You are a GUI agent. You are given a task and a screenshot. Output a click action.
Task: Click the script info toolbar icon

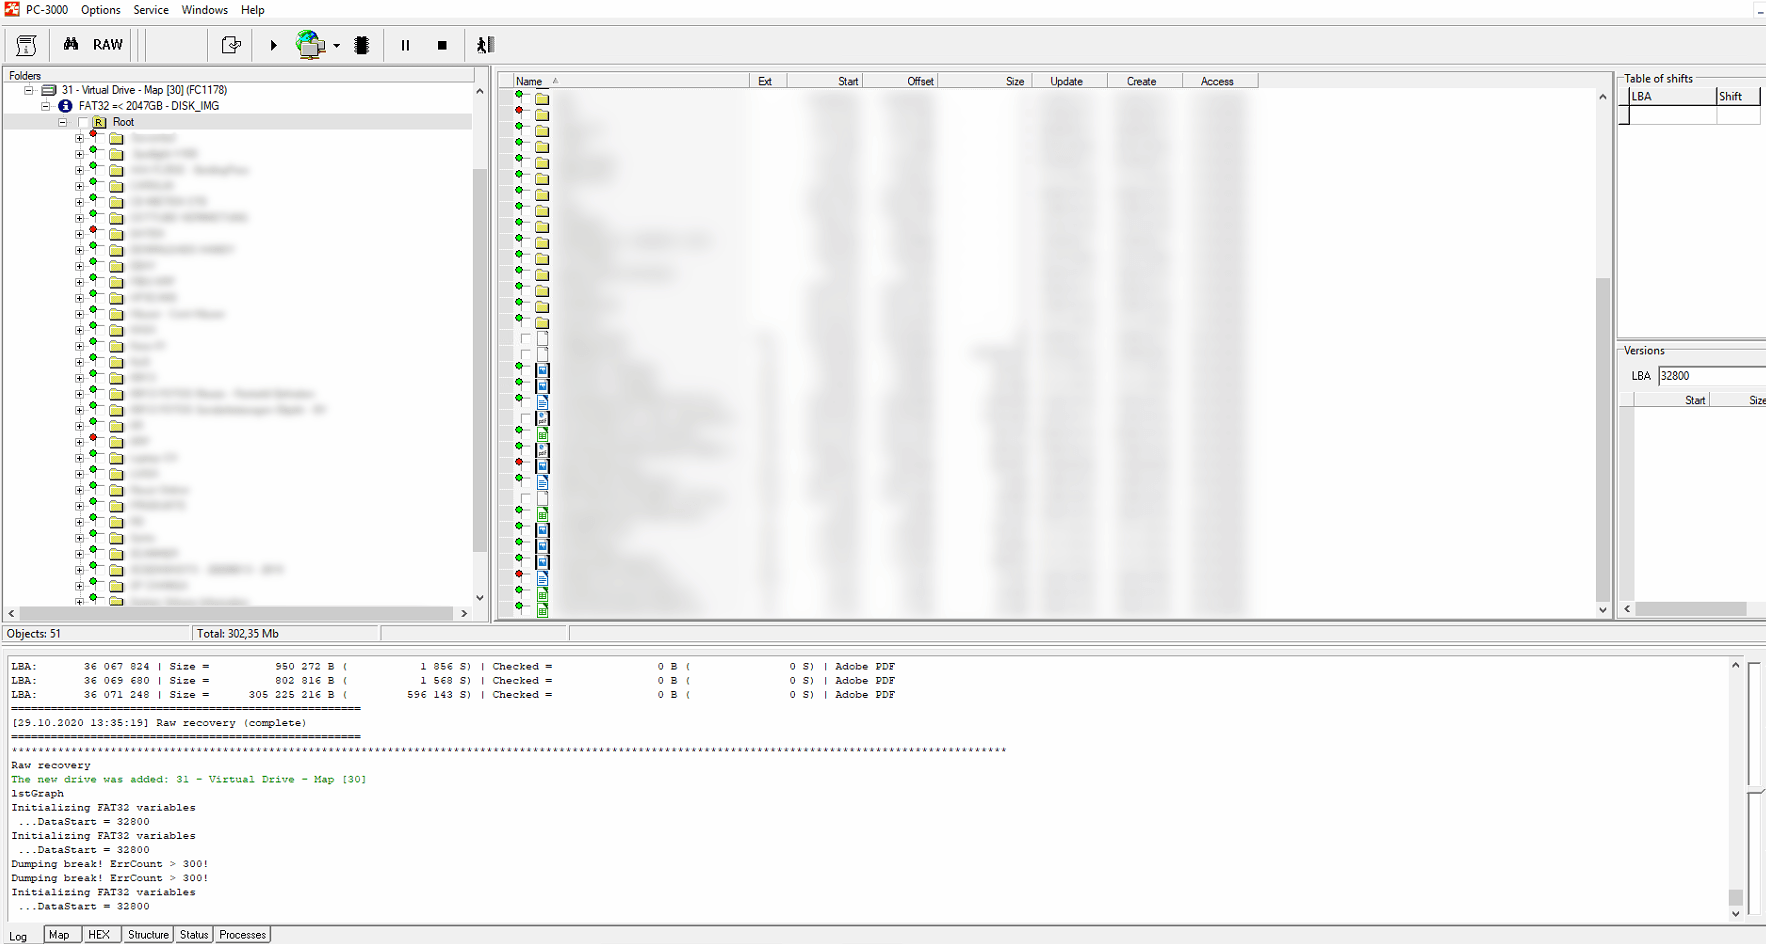[x=27, y=45]
